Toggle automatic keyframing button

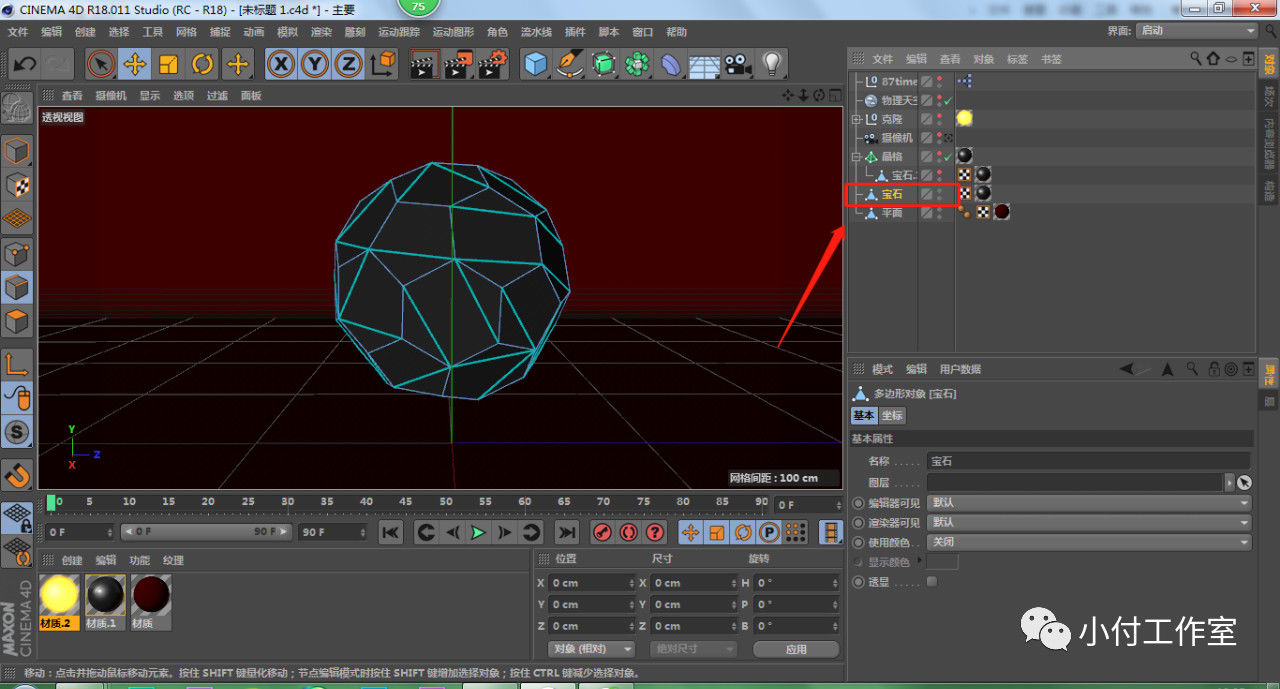[x=629, y=532]
